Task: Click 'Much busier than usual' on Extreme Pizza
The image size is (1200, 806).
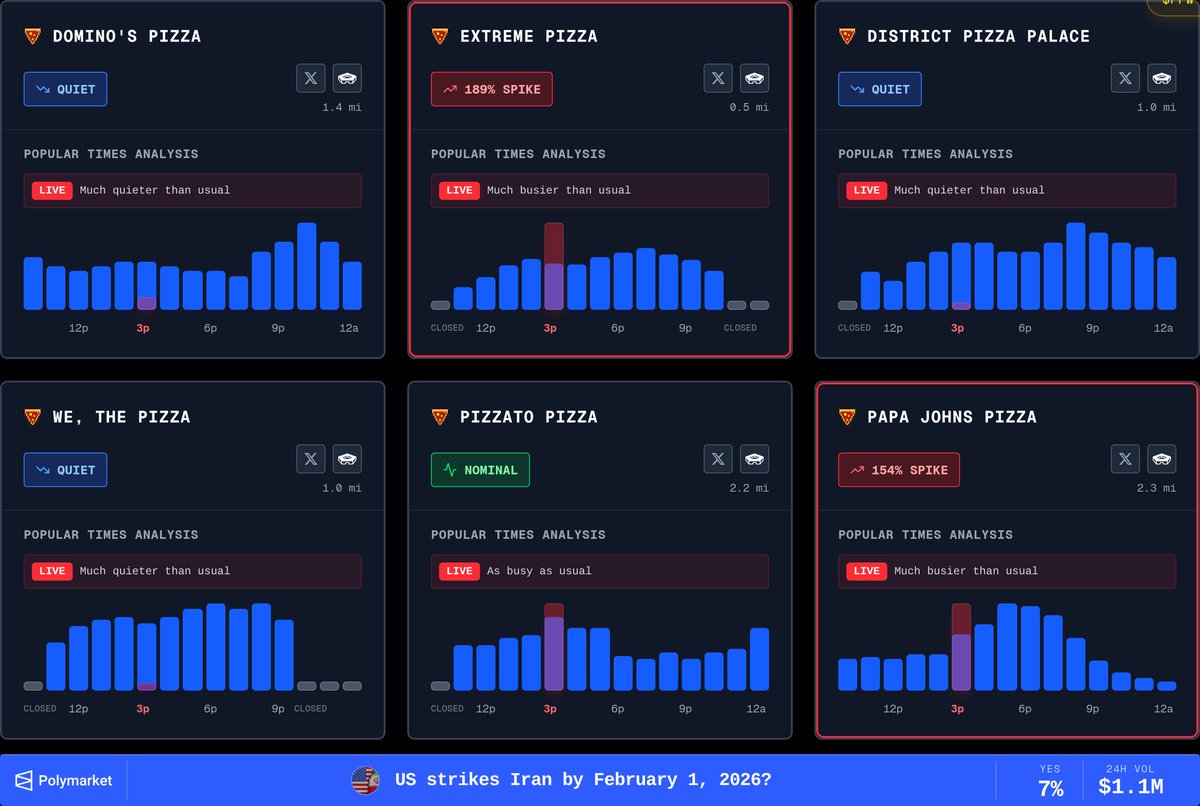Action: (559, 190)
